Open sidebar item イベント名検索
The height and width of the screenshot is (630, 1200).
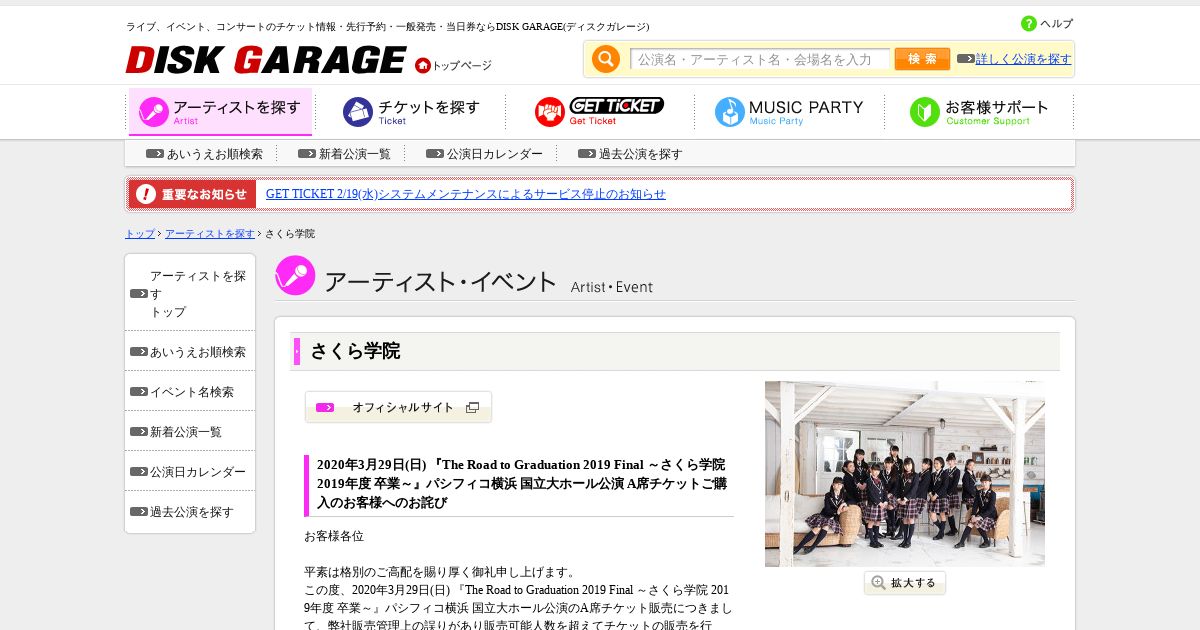[x=190, y=391]
